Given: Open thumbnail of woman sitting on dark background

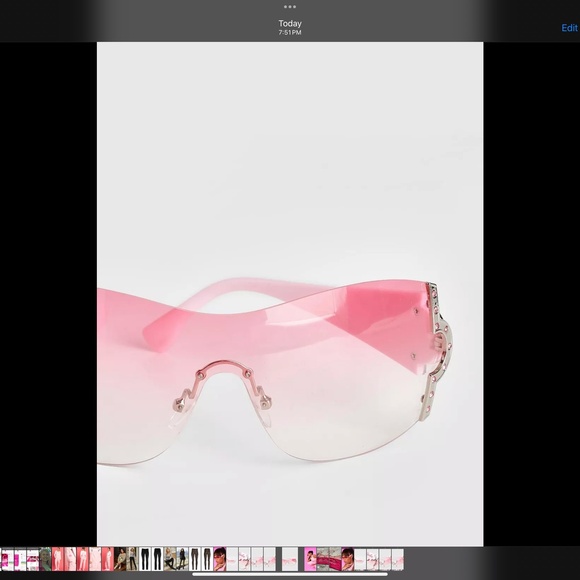Looking at the screenshot, I should tap(120, 559).
